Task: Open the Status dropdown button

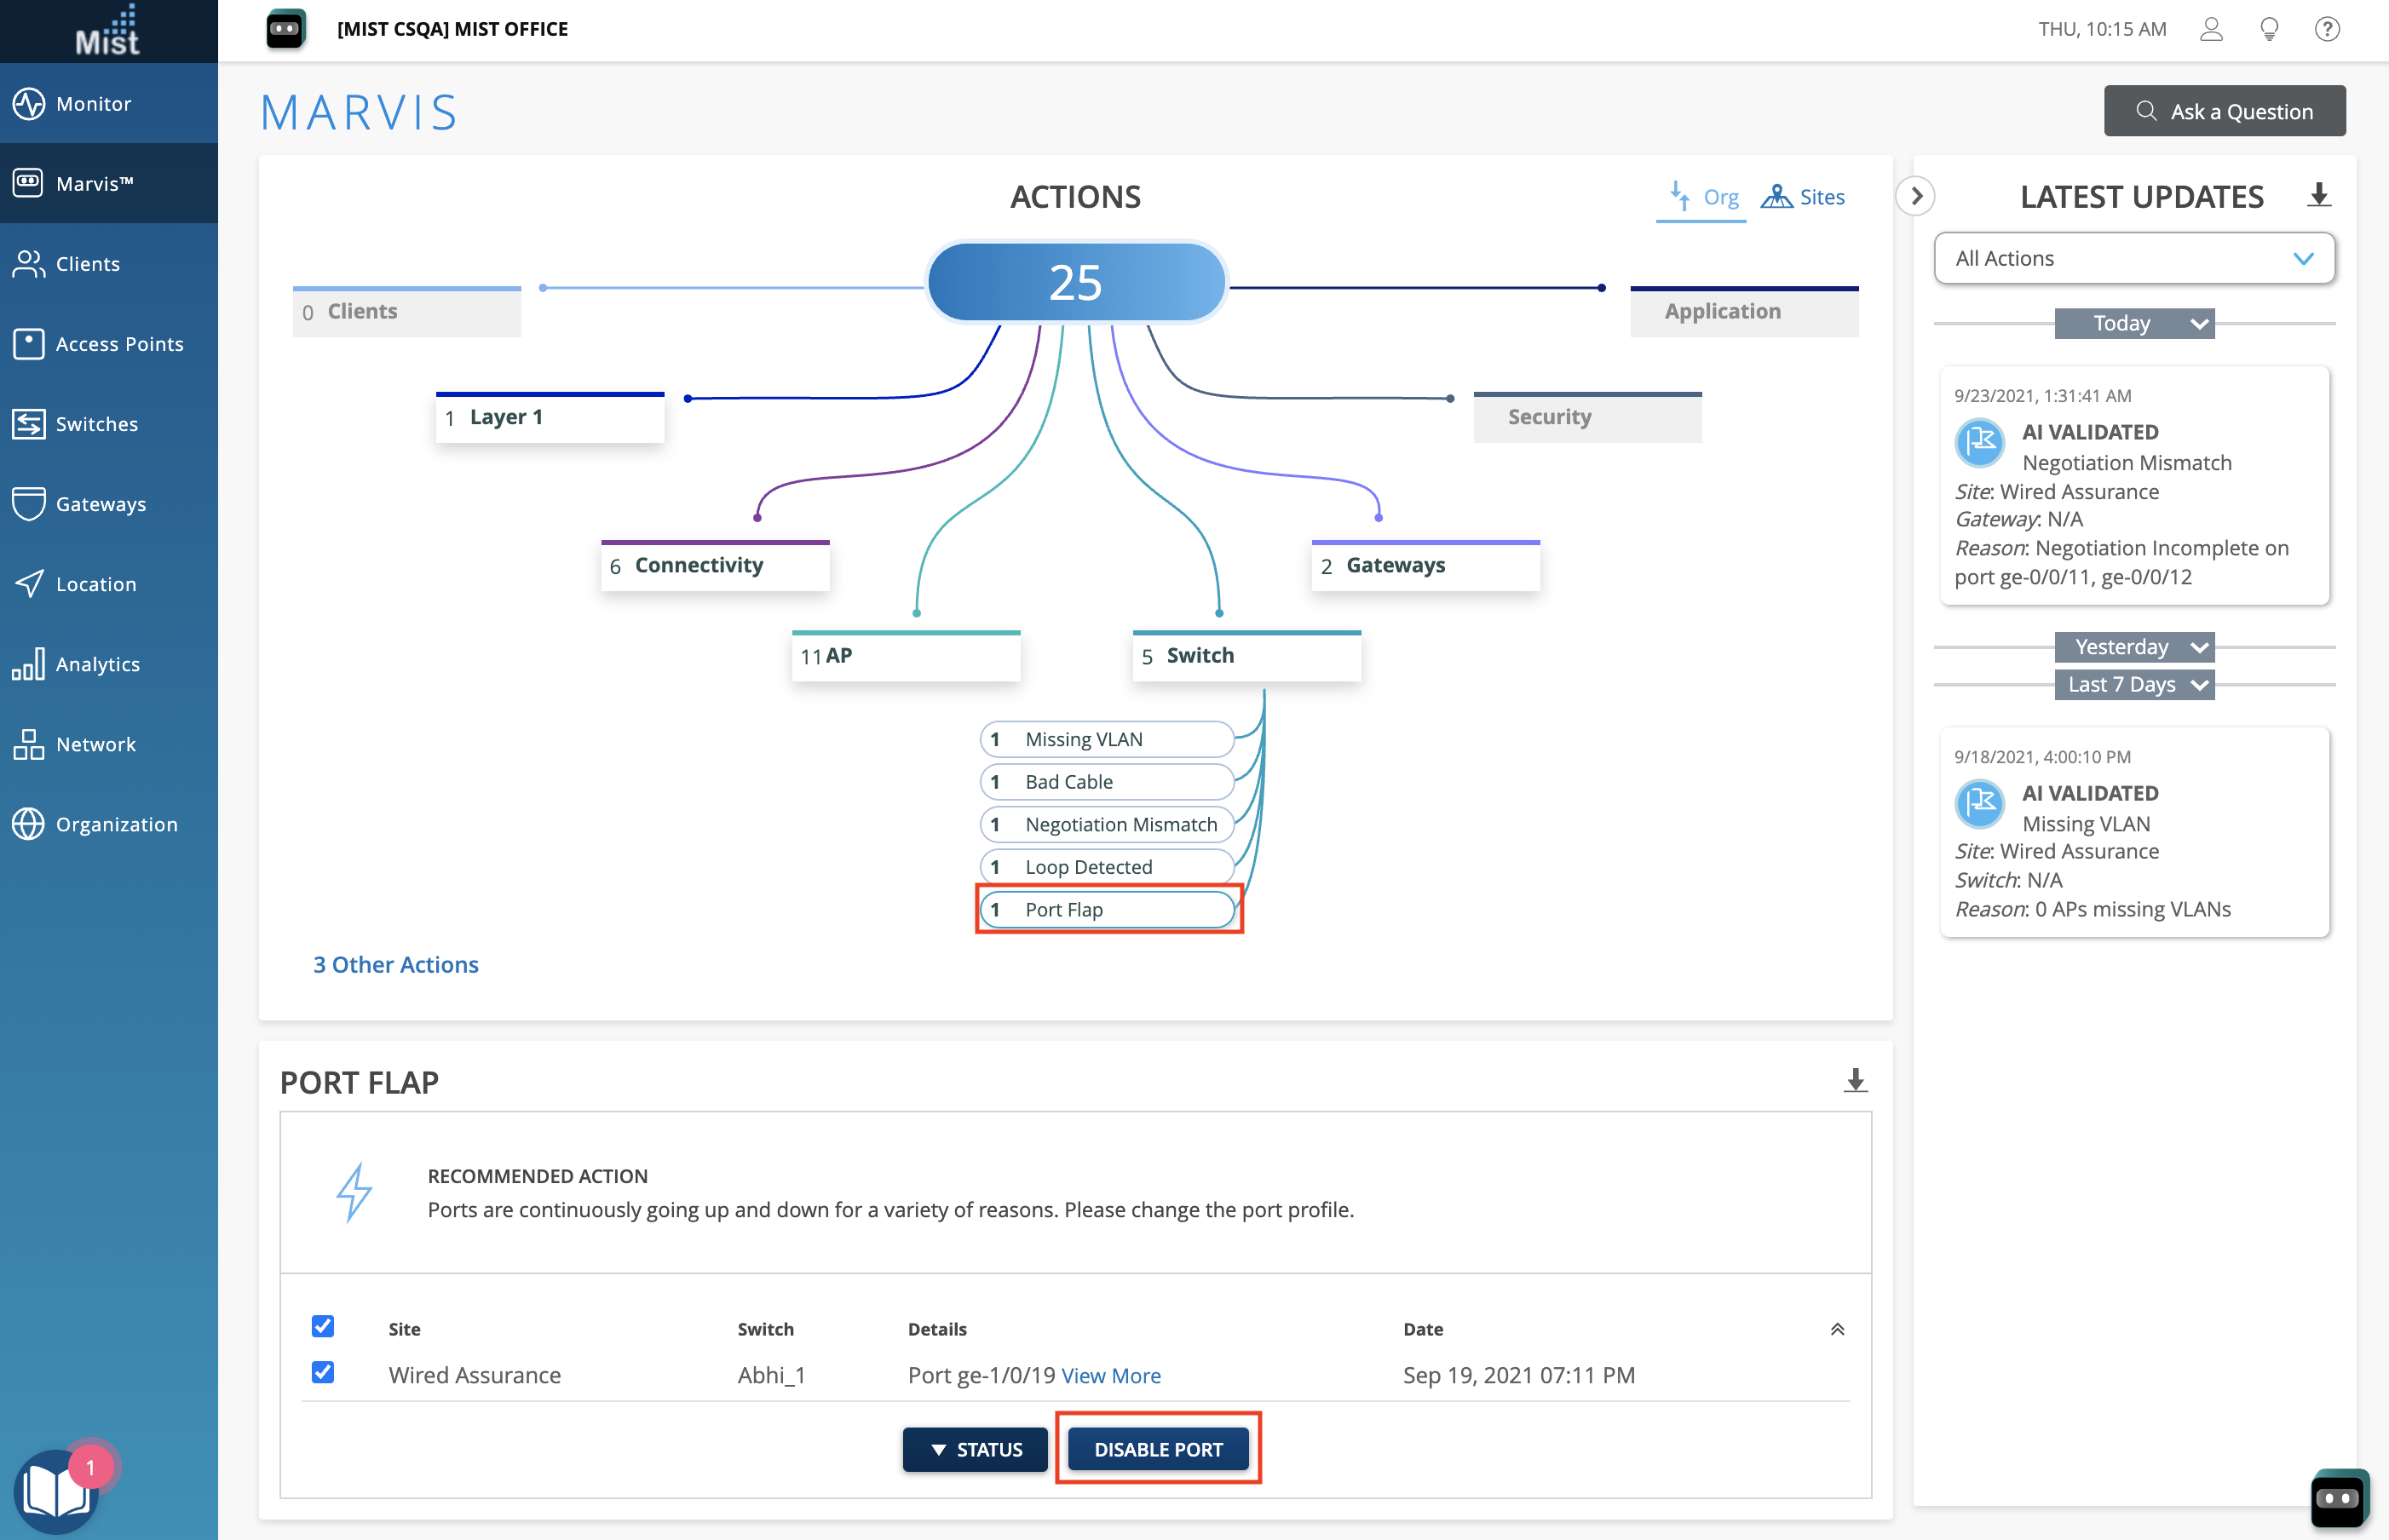Action: point(975,1449)
